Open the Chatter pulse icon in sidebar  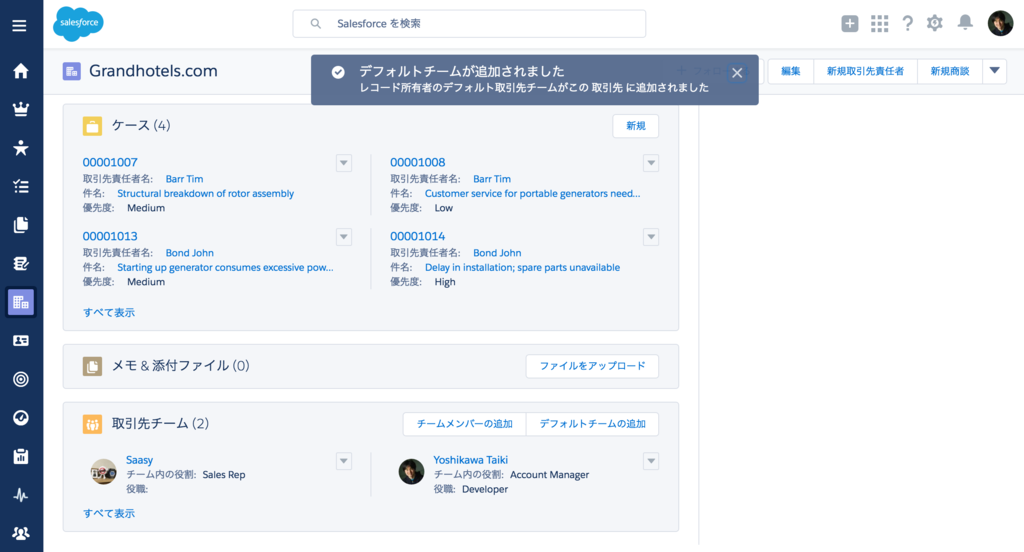[21, 495]
